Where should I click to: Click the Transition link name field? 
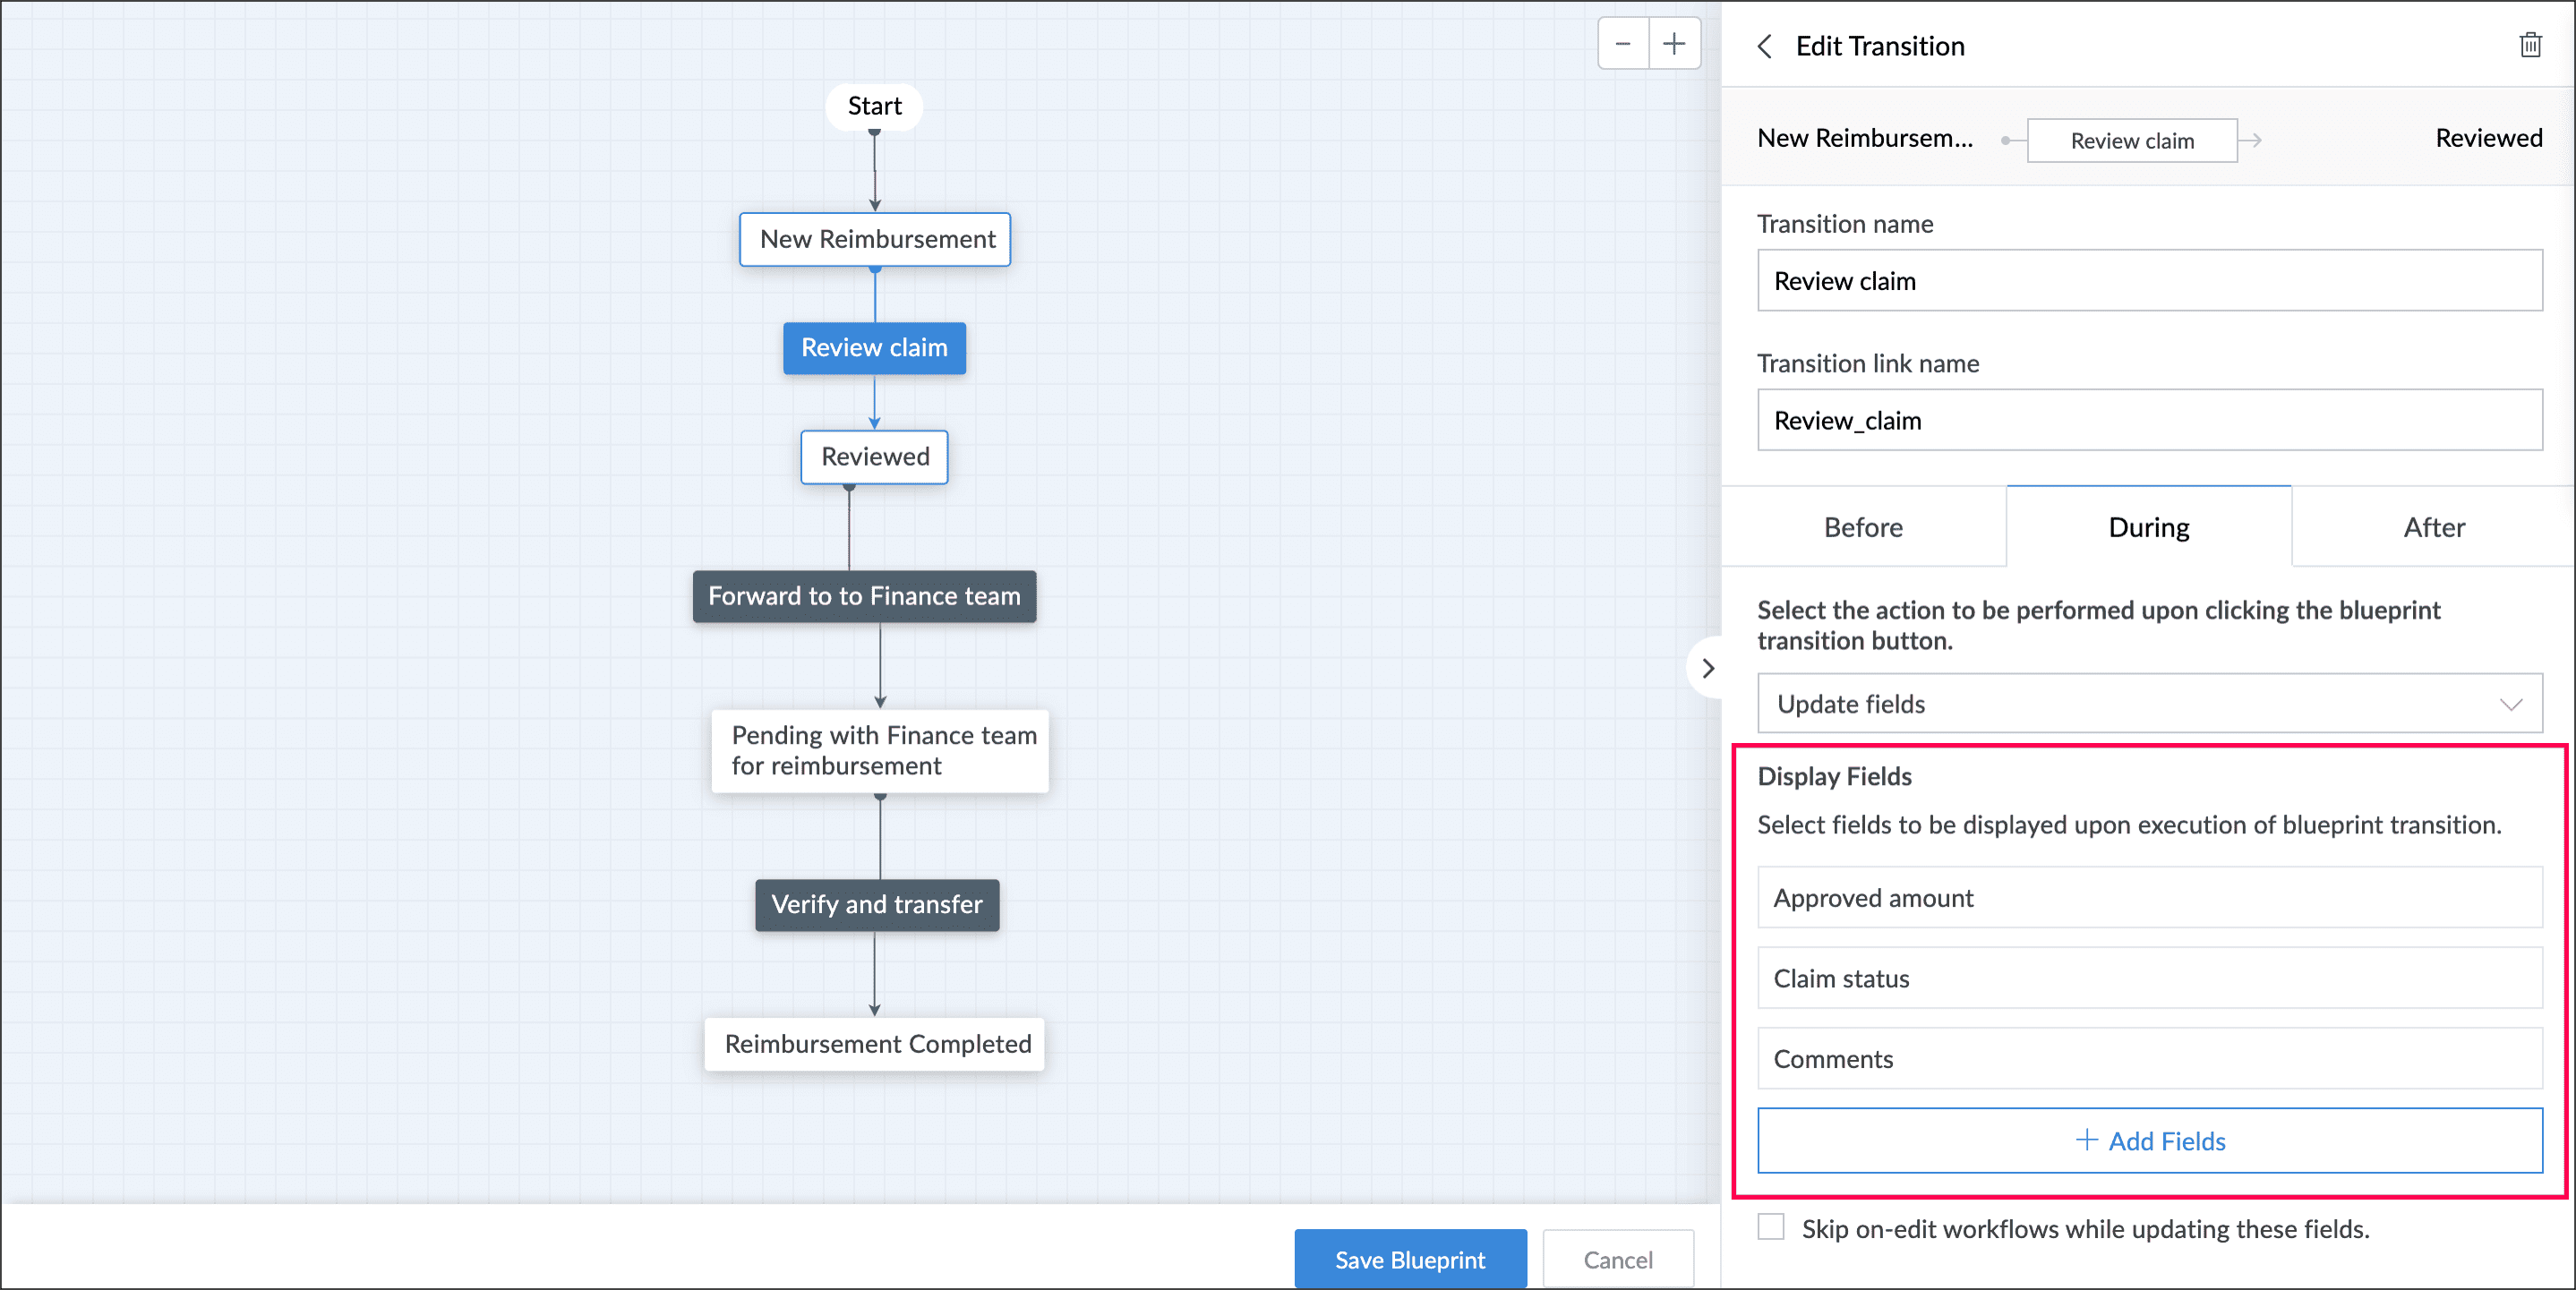[2149, 420]
